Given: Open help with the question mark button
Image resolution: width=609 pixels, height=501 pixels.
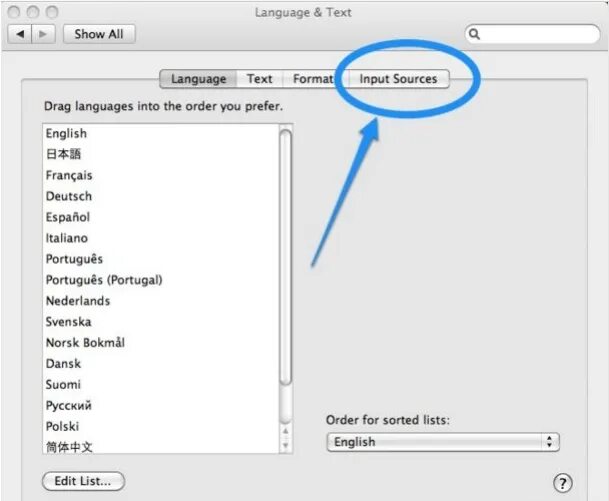Looking at the screenshot, I should [x=562, y=483].
